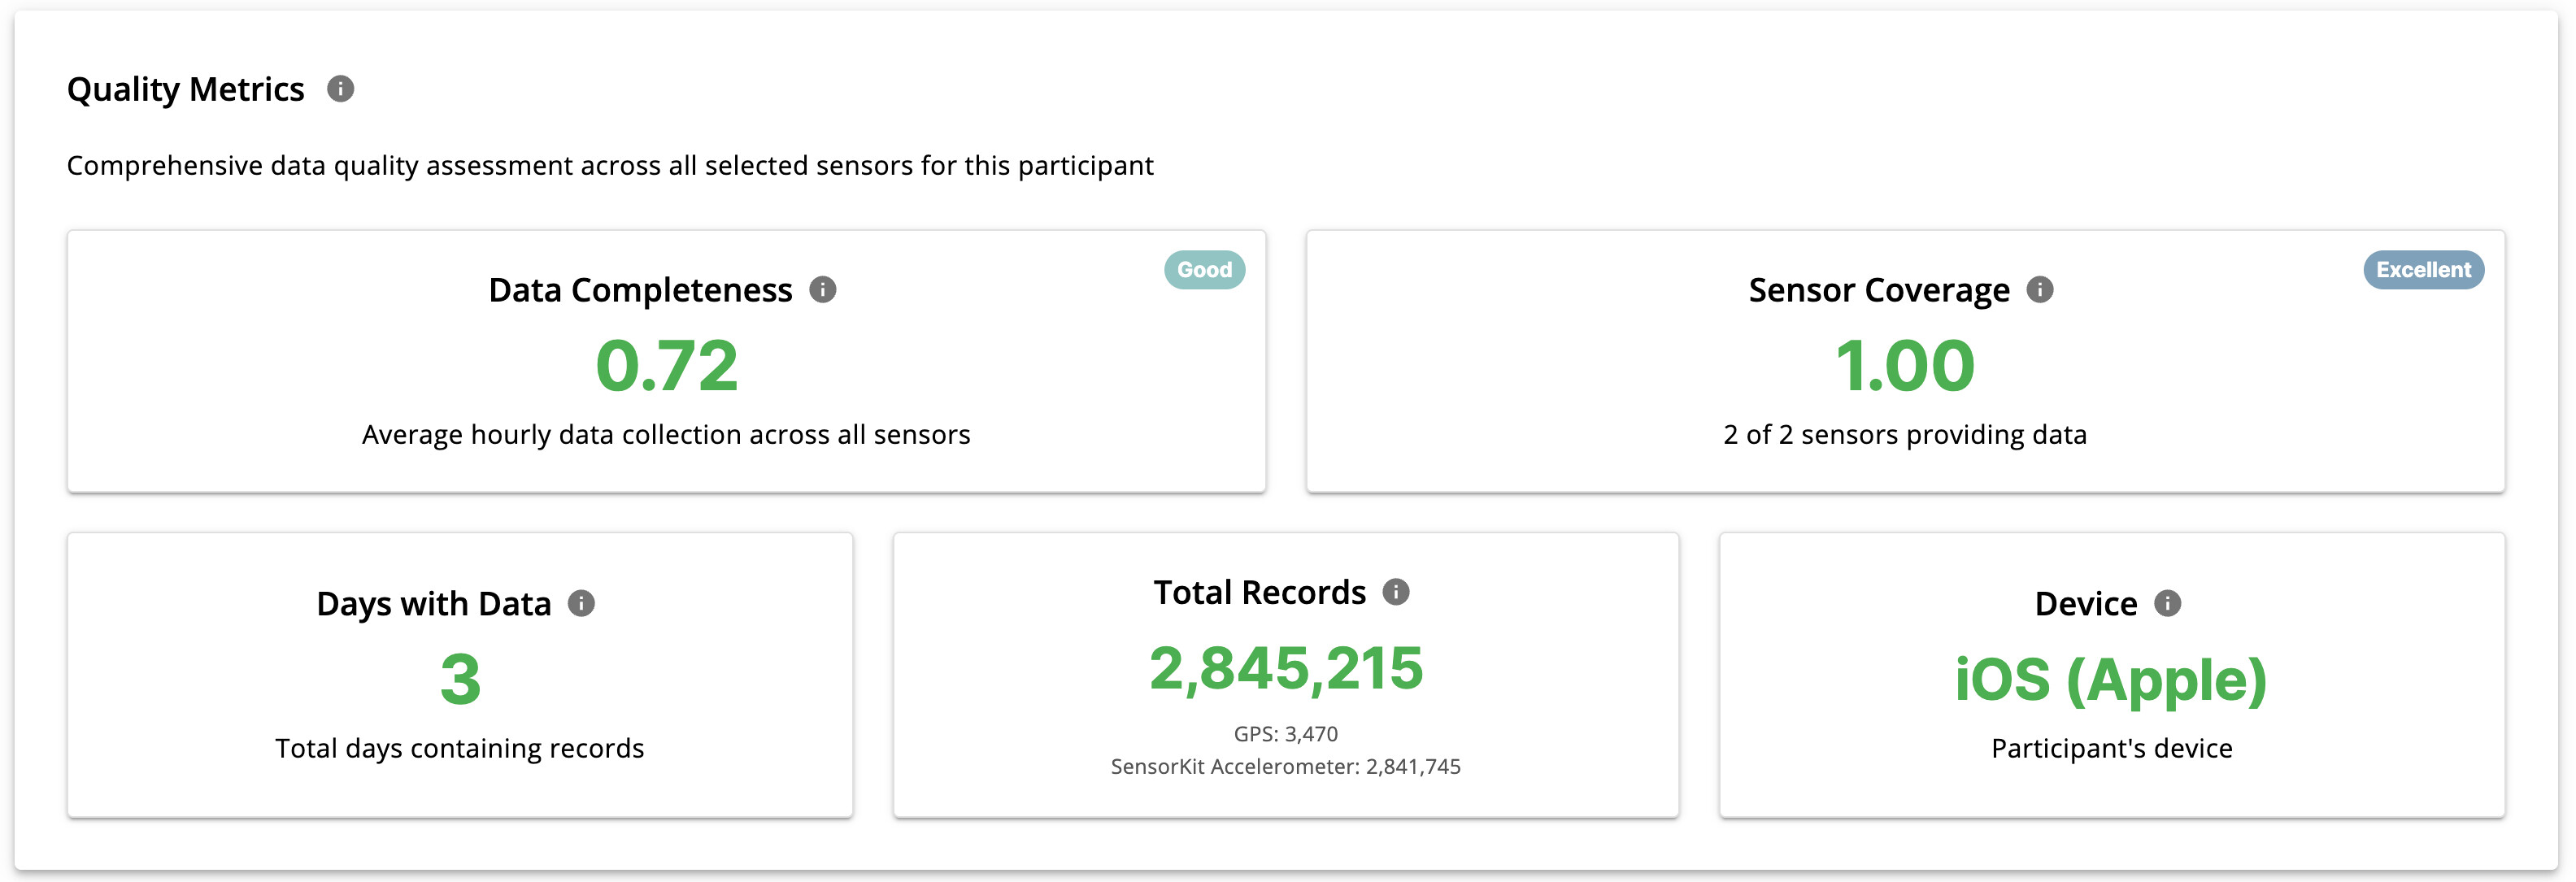2576x882 pixels.
Task: Click the 3 days value
Action: [460, 679]
